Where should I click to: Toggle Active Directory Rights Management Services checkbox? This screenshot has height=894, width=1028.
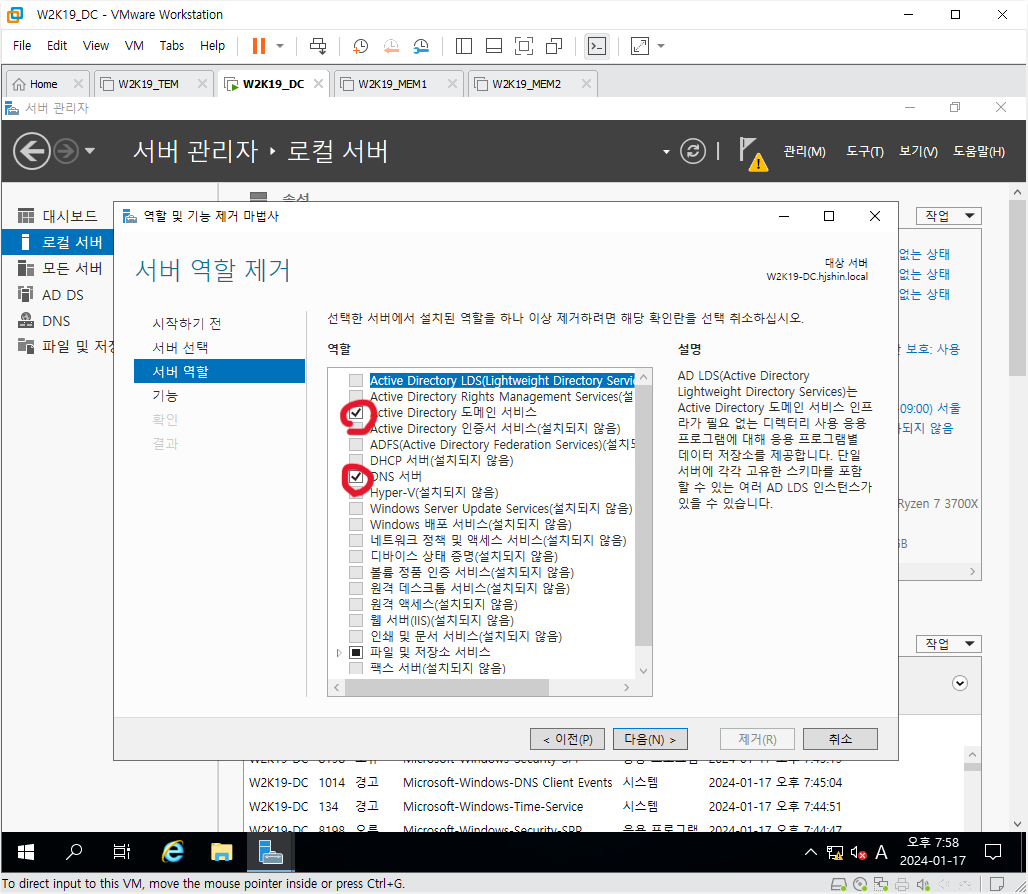click(x=356, y=397)
